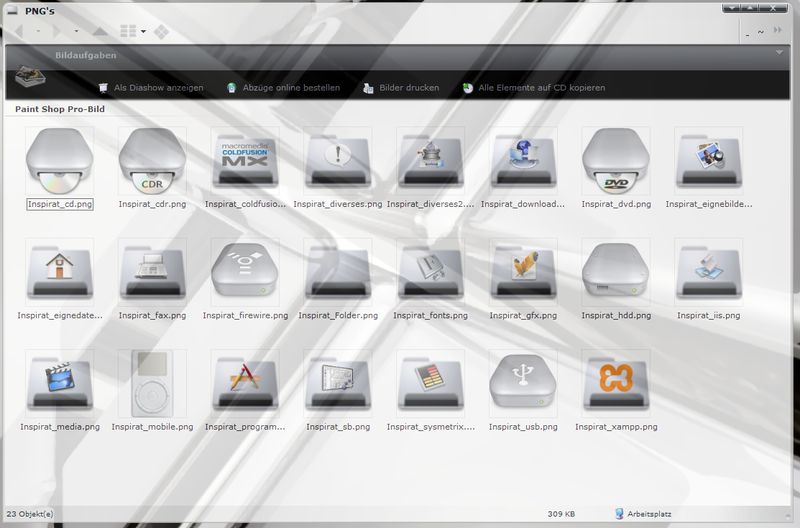Click the Inspirat_firewire.png icon

coord(245,271)
